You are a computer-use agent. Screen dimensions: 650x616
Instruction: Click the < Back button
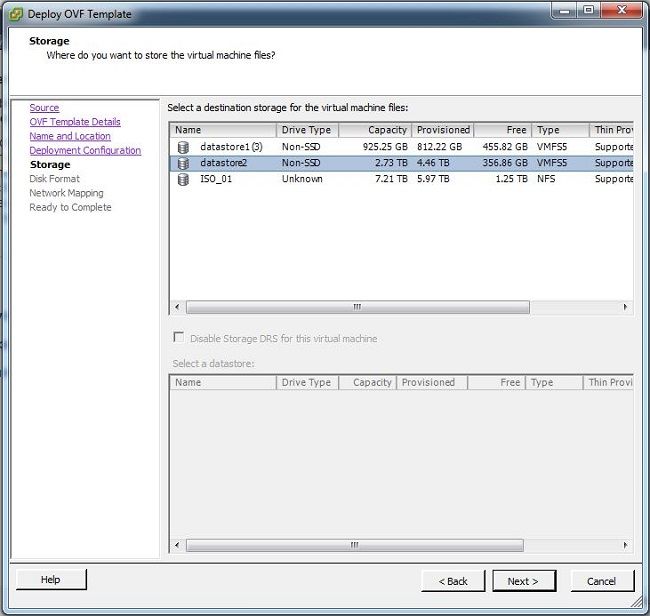click(x=453, y=581)
